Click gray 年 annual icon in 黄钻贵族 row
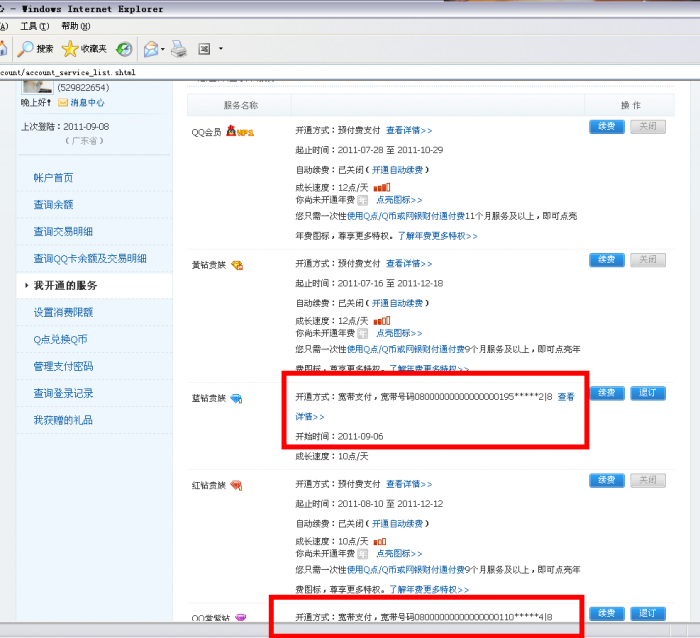Image resolution: width=700 pixels, height=638 pixels. point(362,333)
